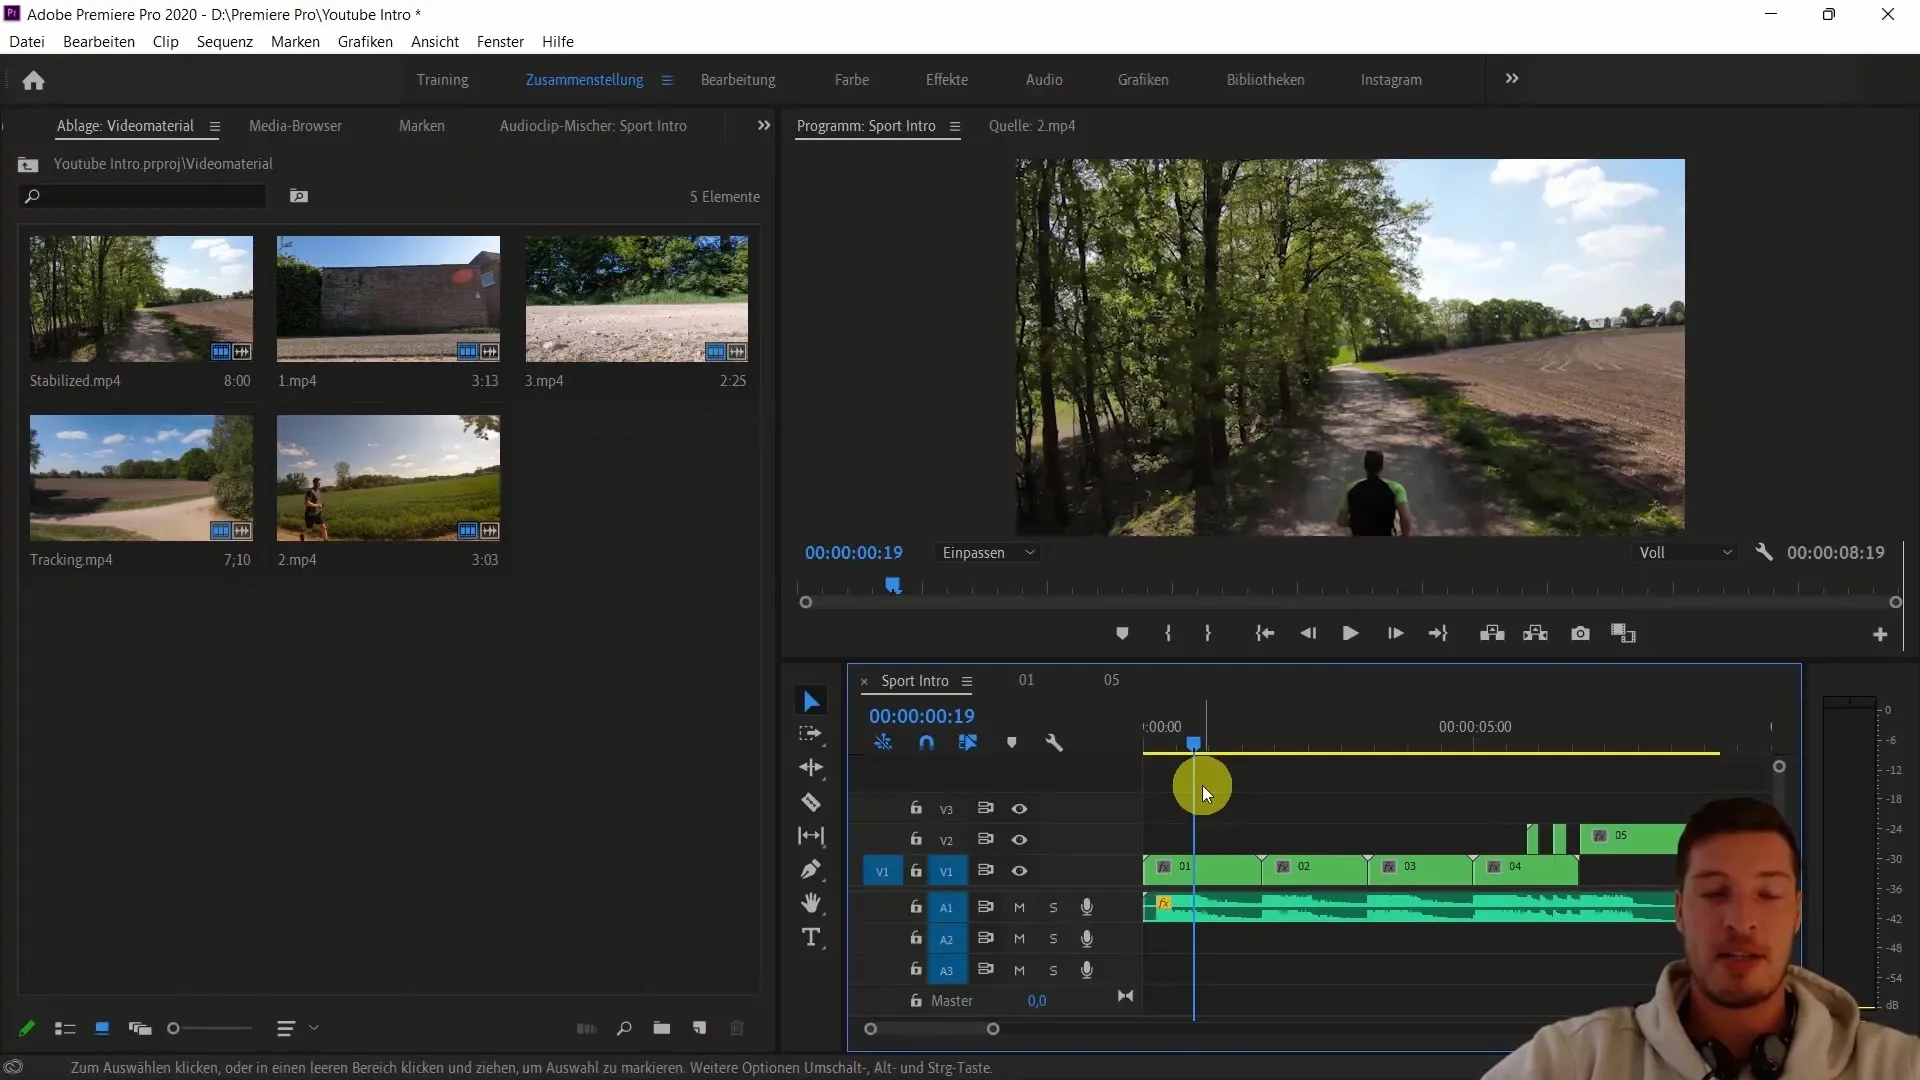
Task: Toggle V3 track output eye
Action: (1019, 809)
